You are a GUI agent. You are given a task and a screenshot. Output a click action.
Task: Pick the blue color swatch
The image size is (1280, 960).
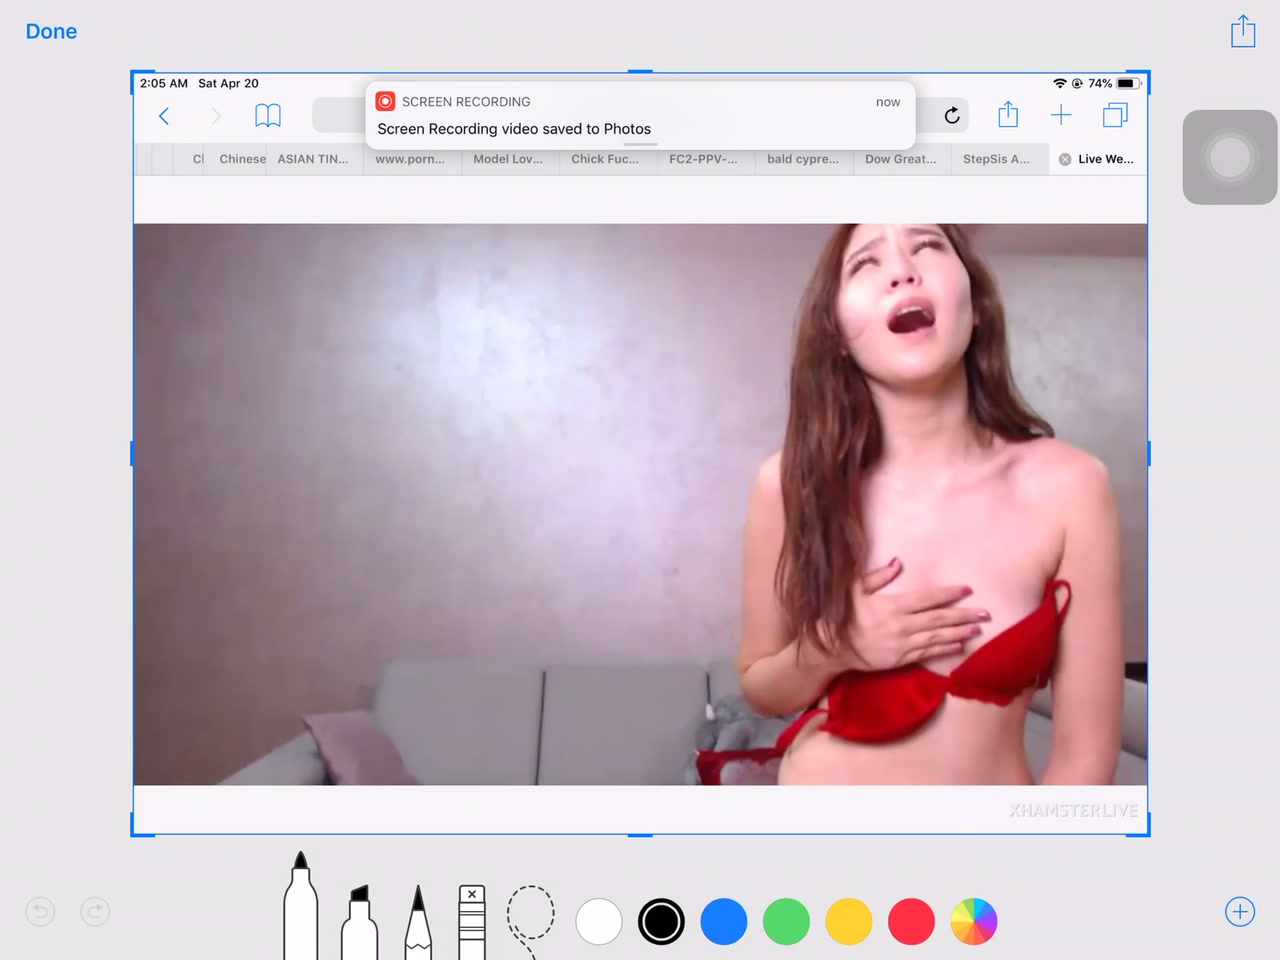[724, 921]
